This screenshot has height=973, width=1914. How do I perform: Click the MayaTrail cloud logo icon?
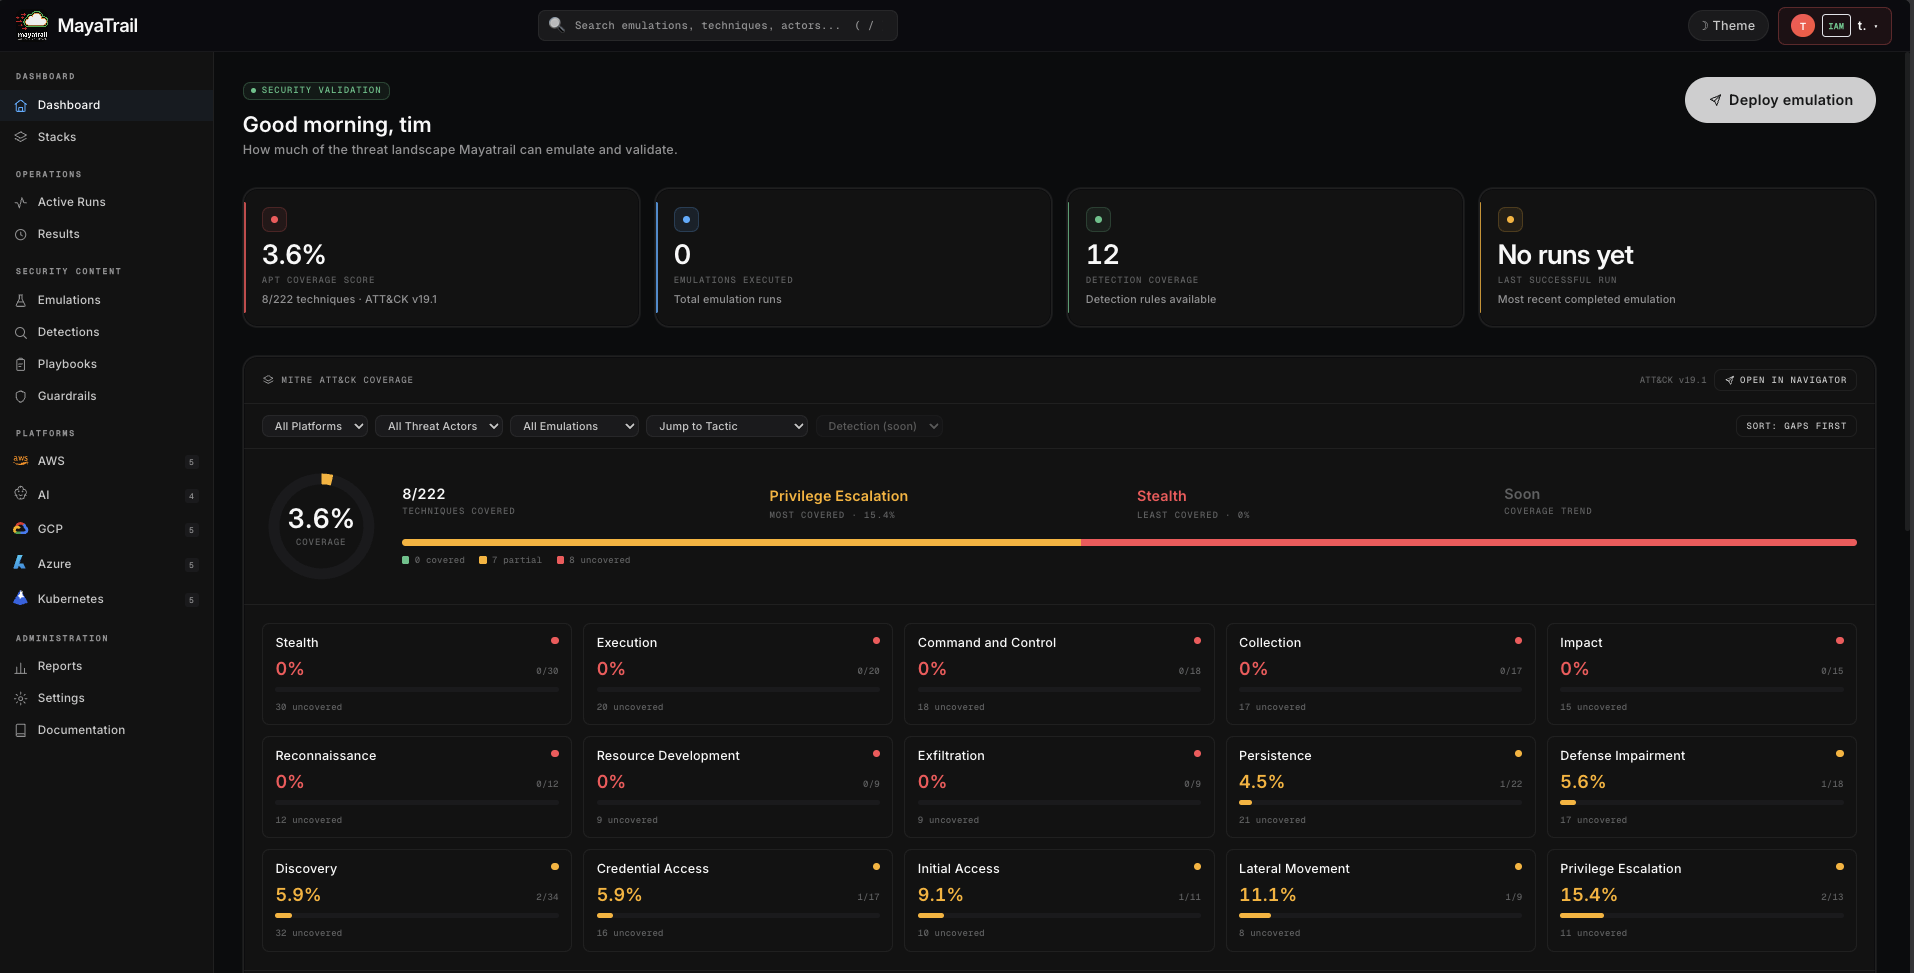[x=33, y=25]
